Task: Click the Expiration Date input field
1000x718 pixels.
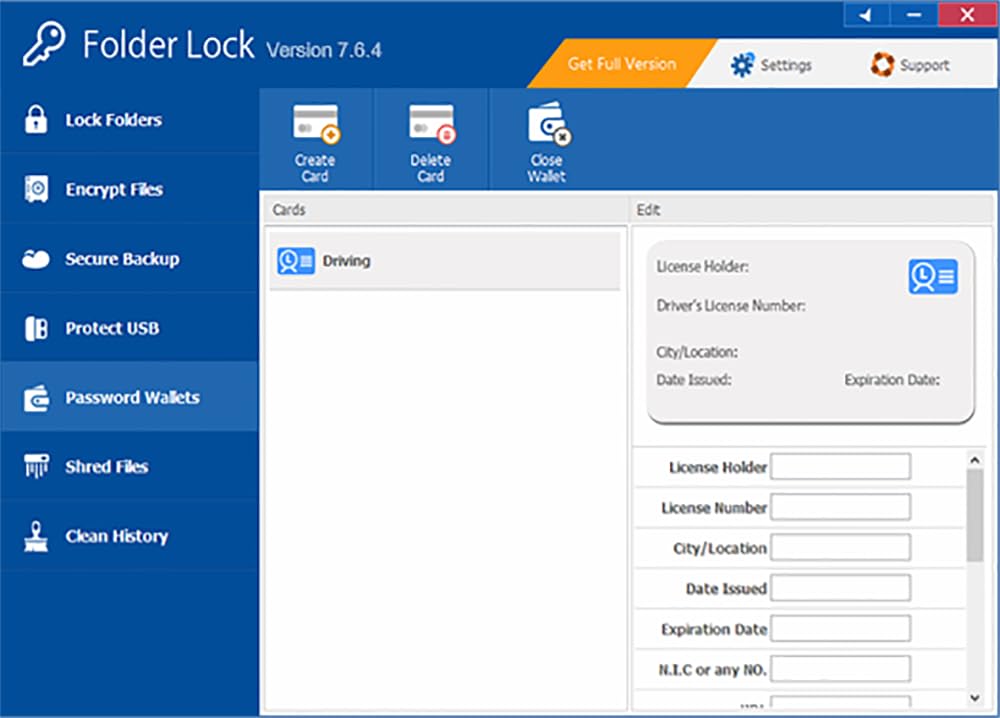Action: click(840, 629)
